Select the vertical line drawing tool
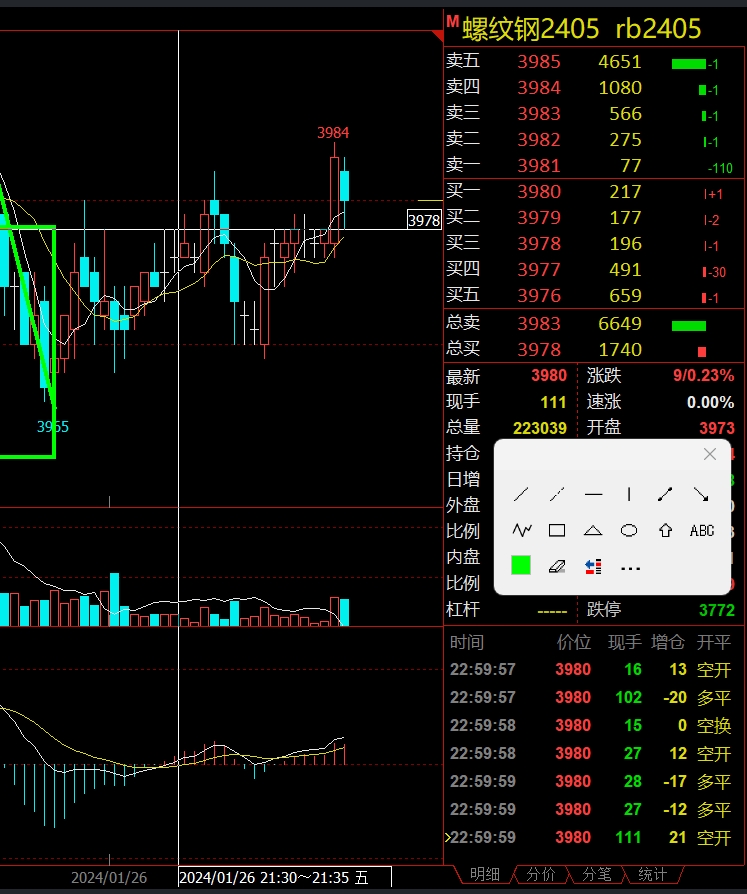Screen dimensions: 747x894 pos(629,494)
